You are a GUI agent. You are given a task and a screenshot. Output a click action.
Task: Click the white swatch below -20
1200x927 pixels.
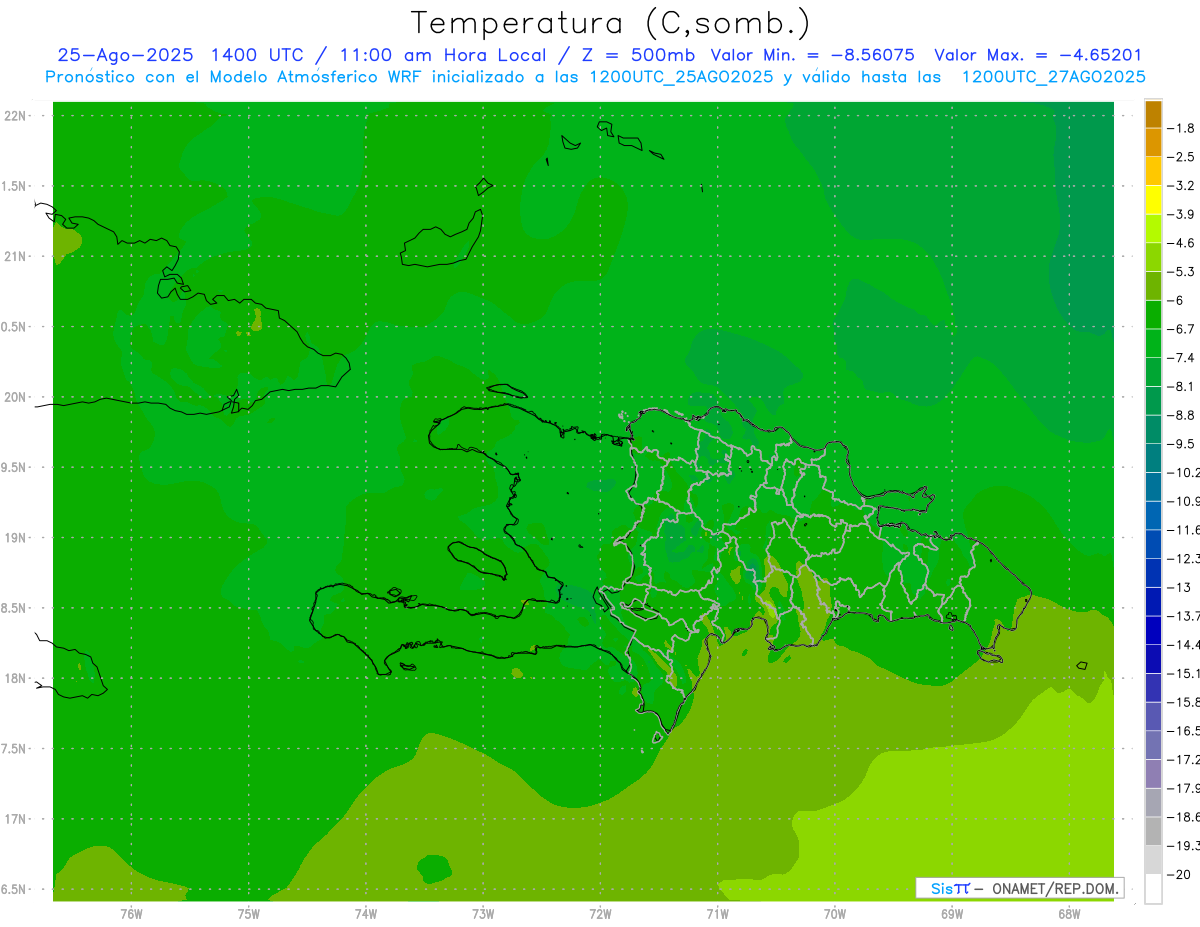1153,889
